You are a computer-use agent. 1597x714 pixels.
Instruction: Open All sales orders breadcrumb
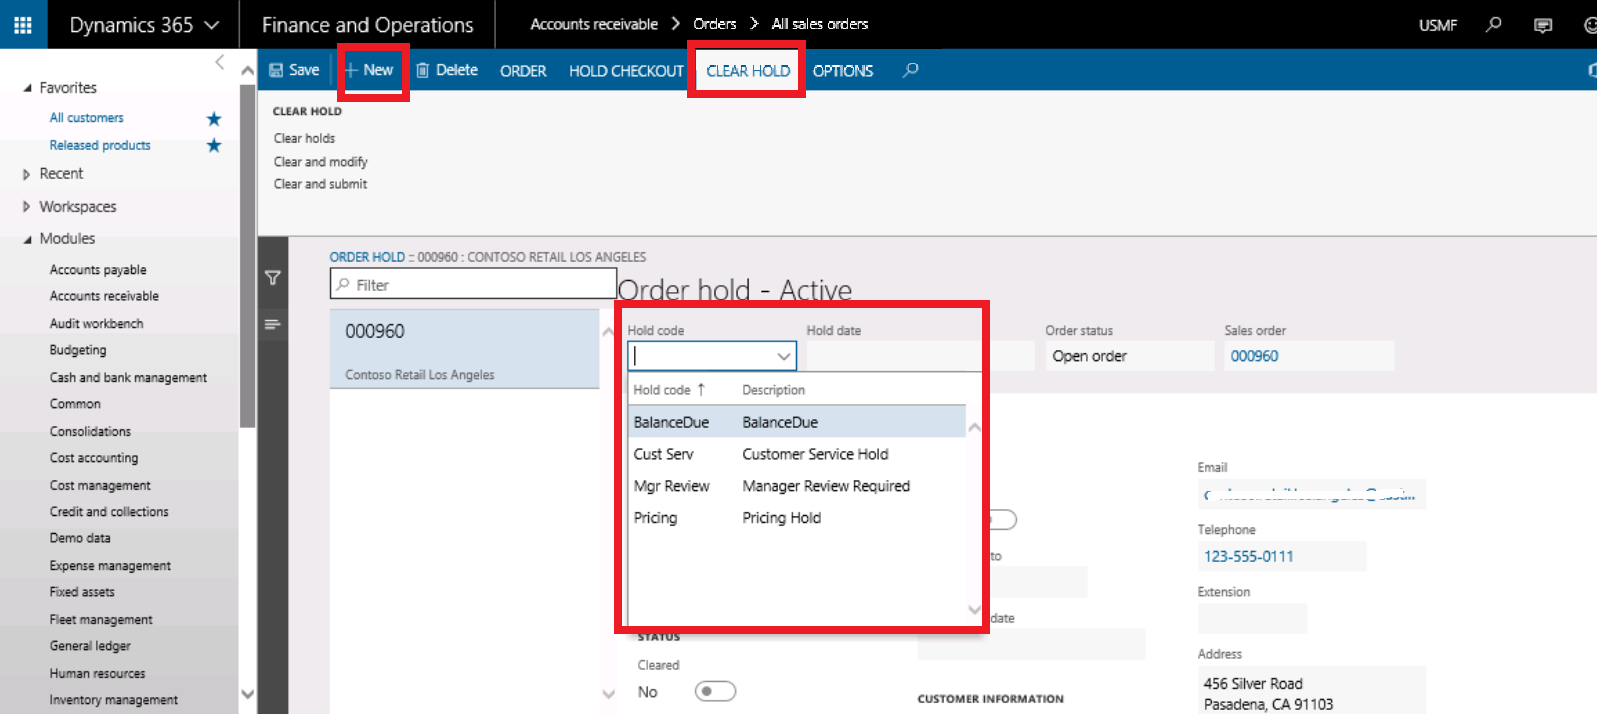point(820,24)
